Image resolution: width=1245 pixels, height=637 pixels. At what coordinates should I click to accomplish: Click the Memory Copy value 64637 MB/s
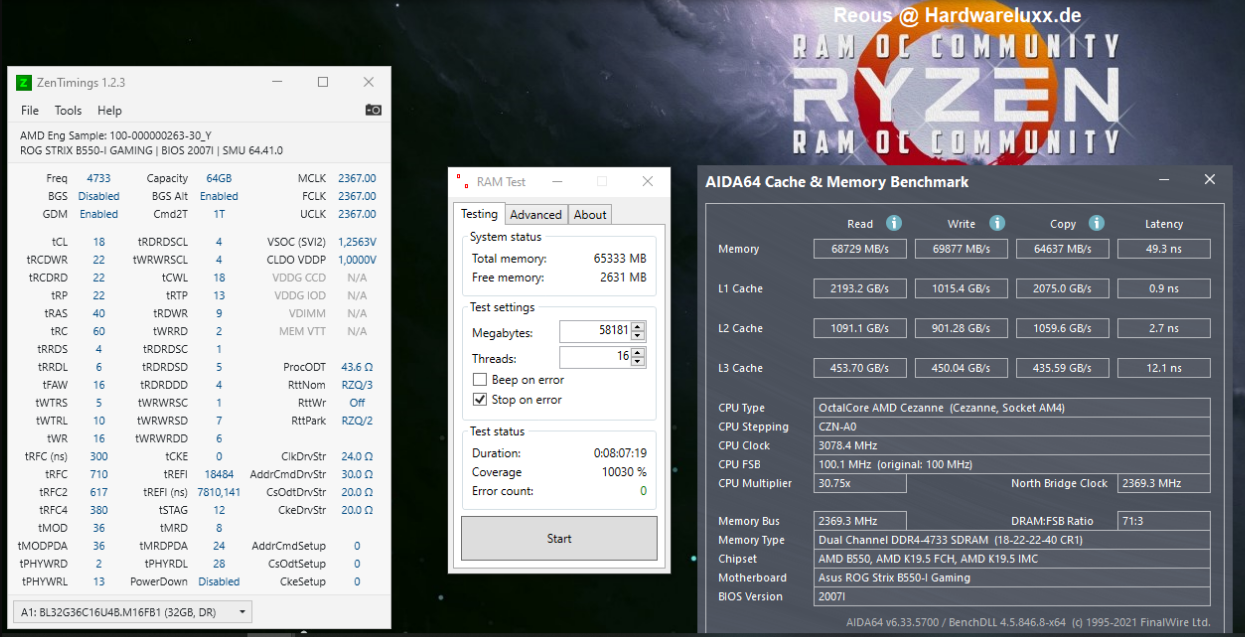pos(1063,249)
